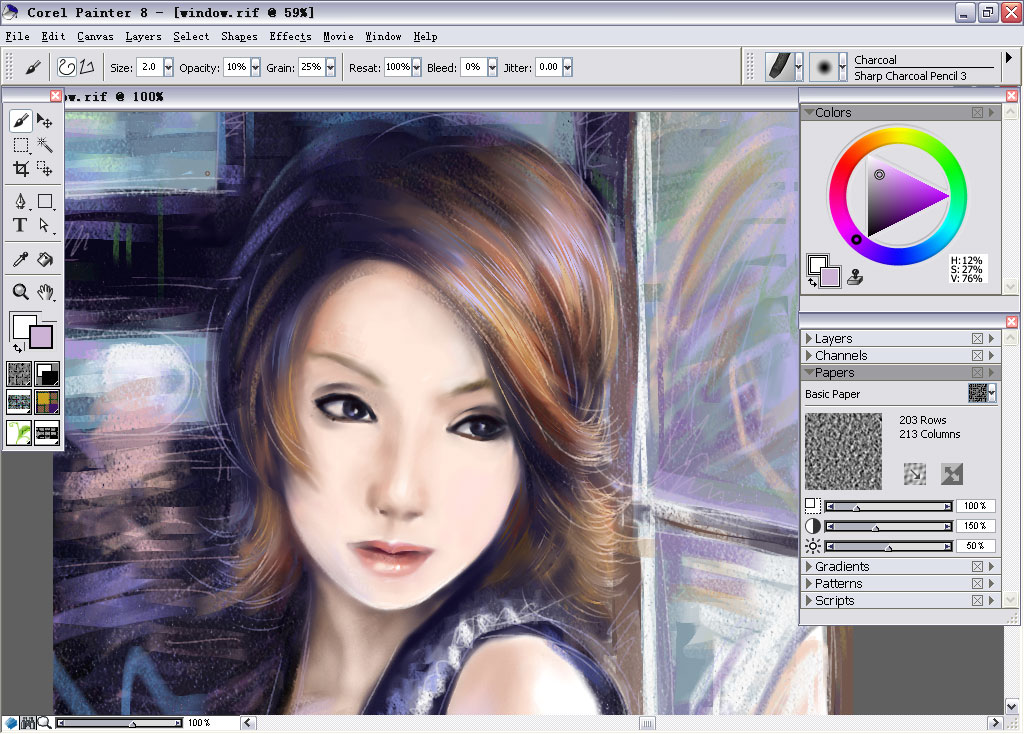1024x734 pixels.
Task: Expand the Patterns palette
Action: click(809, 583)
